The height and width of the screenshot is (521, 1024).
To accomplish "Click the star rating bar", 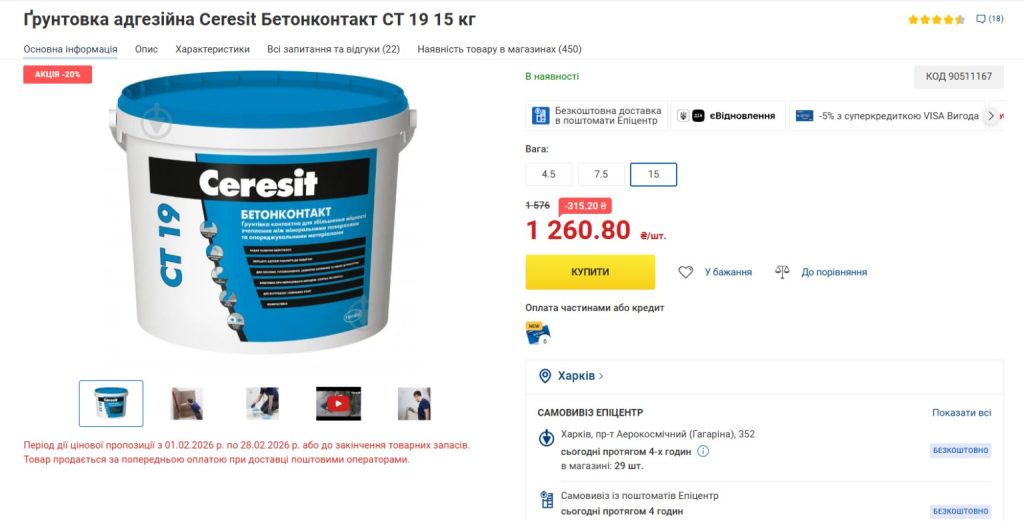I will pyautogui.click(x=936, y=20).
